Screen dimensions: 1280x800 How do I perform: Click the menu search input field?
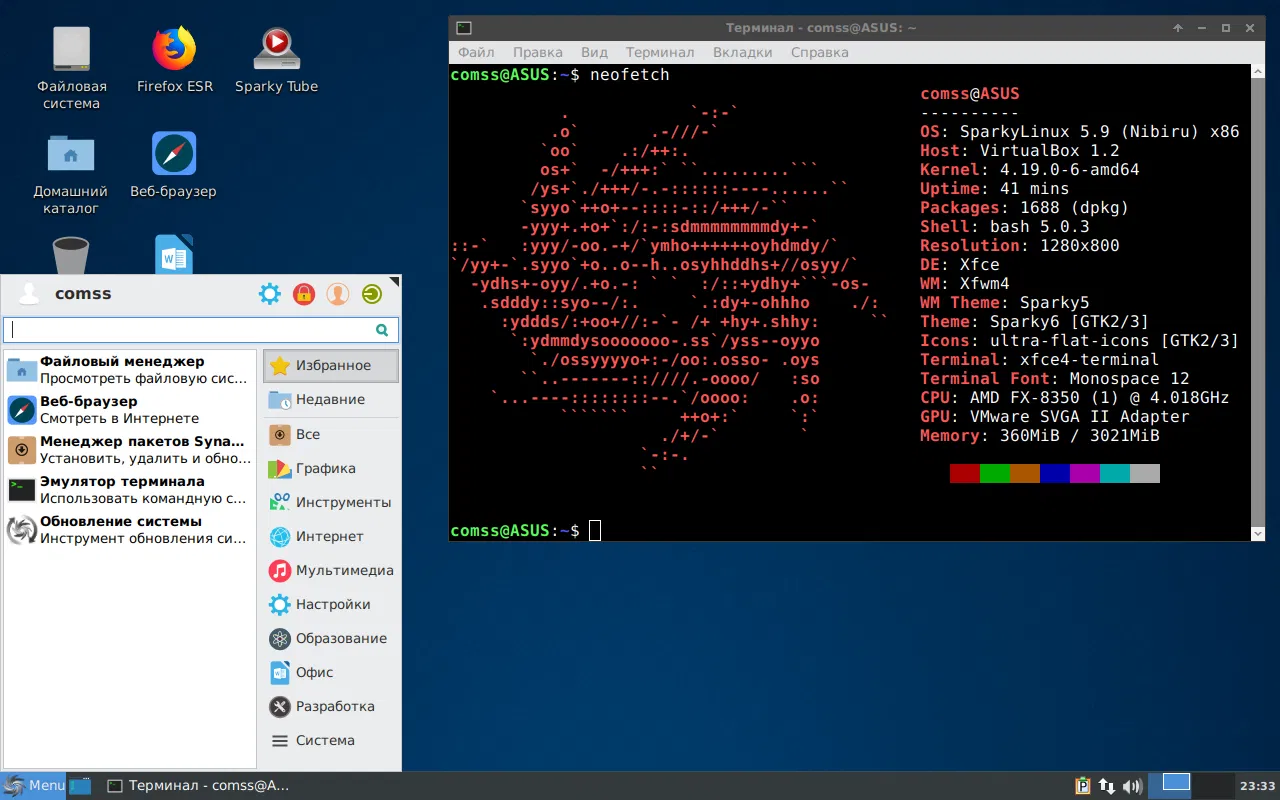(x=201, y=330)
